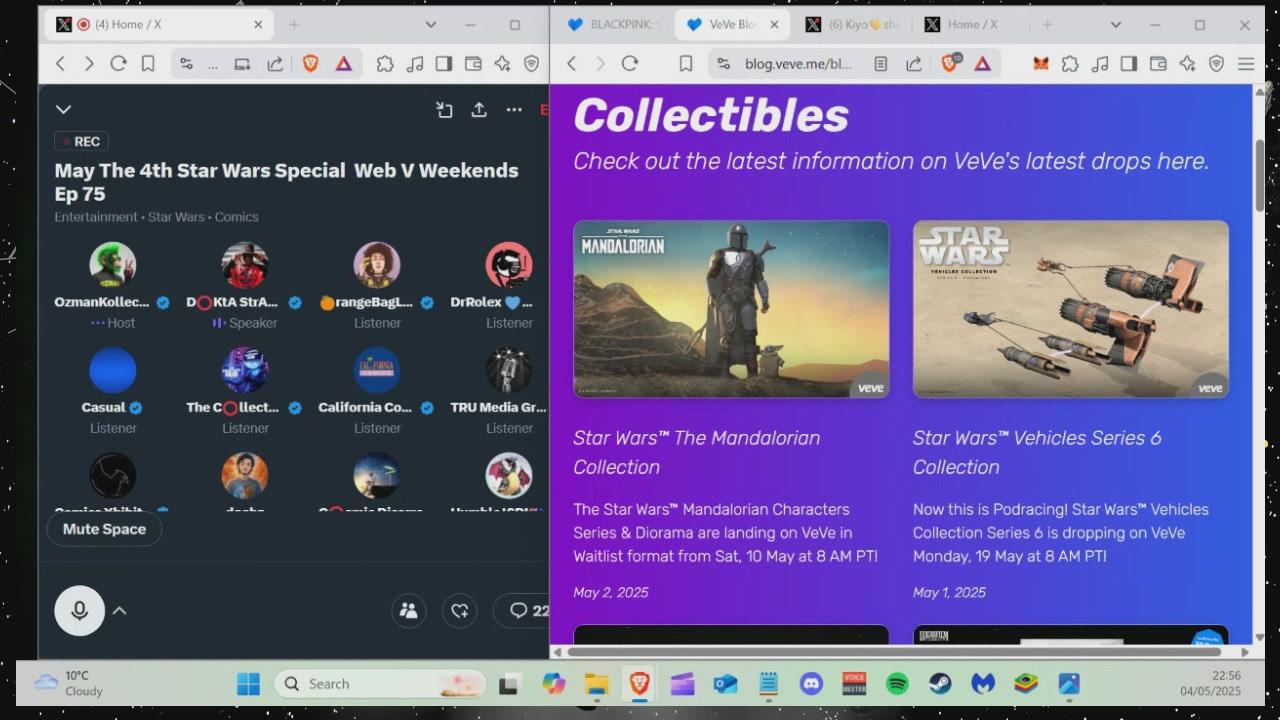Go back in the right browser
Viewport: 1280px width, 720px height.
click(x=571, y=64)
